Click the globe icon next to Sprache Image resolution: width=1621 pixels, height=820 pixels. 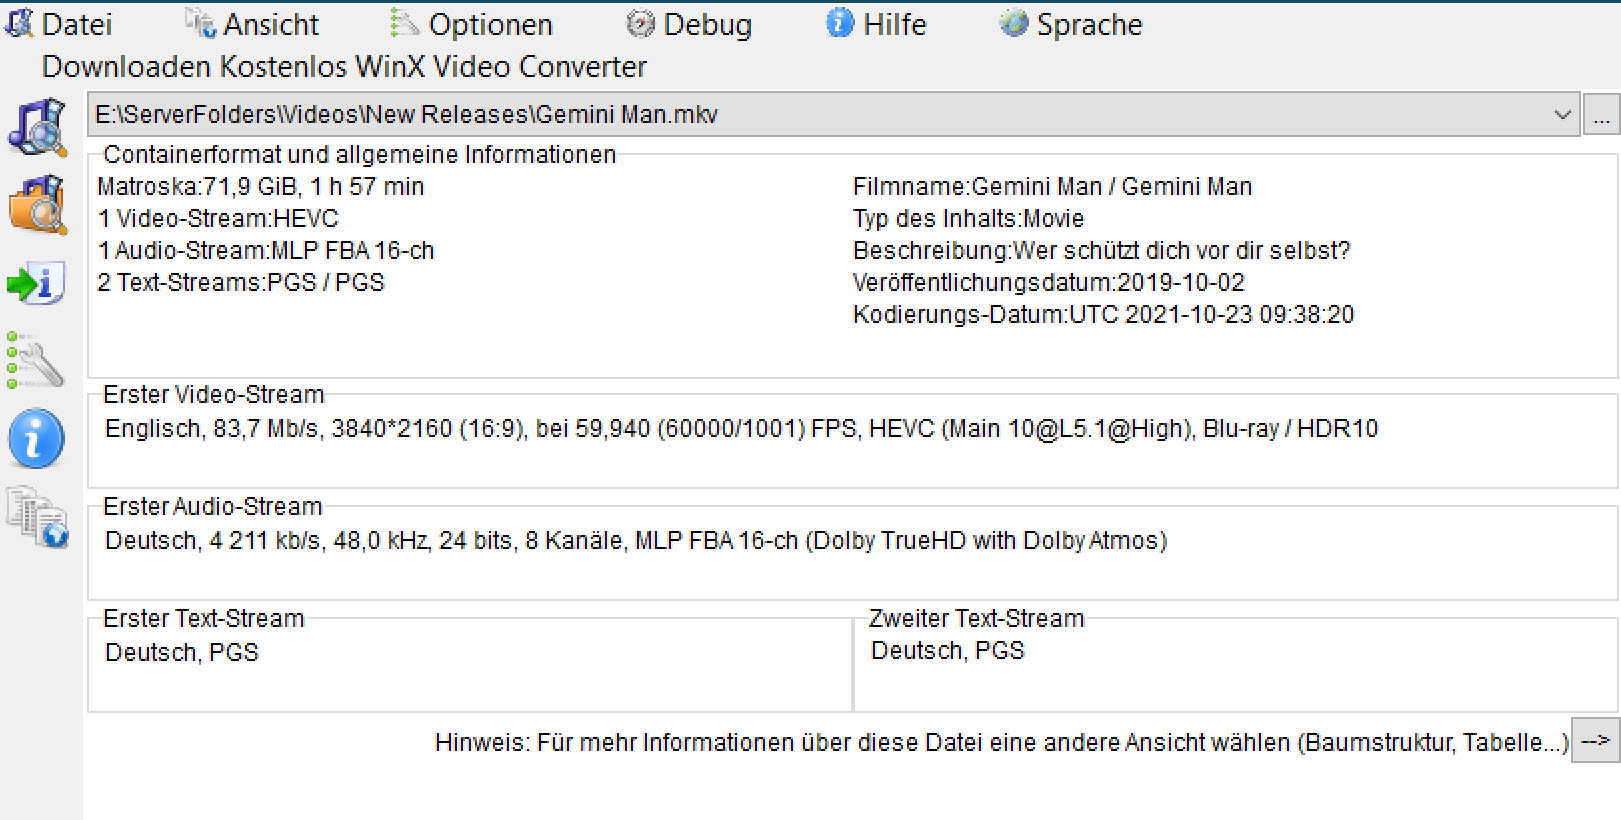[x=1014, y=23]
